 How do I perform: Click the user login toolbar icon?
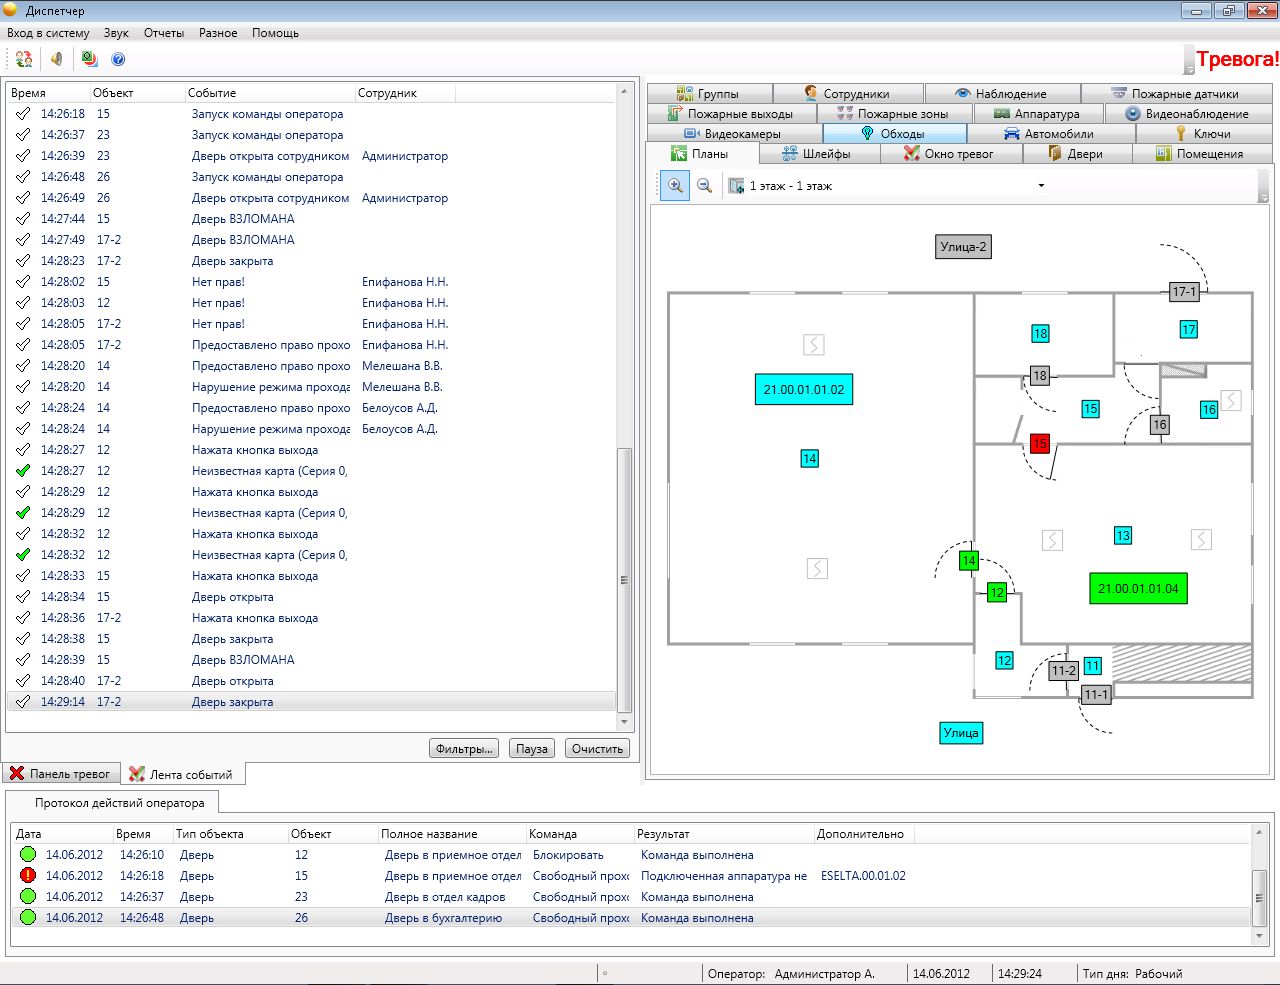(24, 59)
